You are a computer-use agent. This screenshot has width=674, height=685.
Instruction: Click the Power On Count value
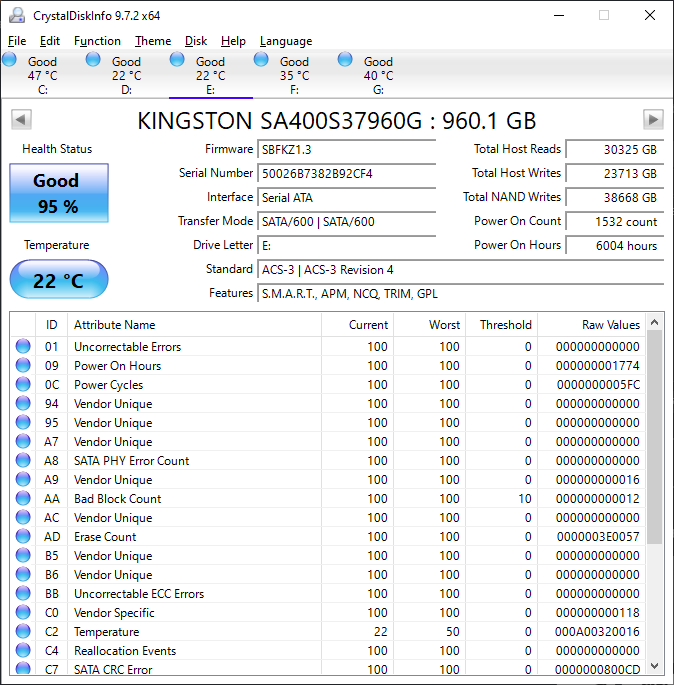(615, 222)
